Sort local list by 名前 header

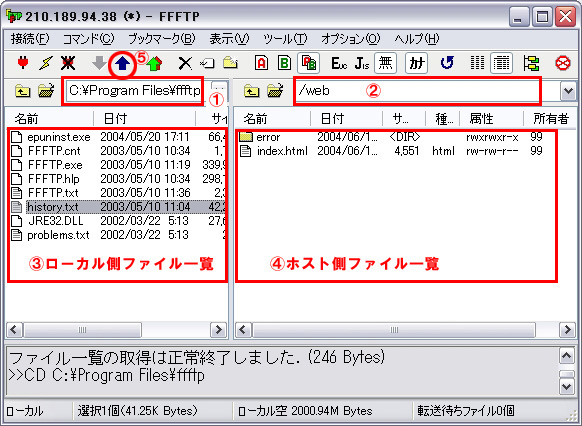click(x=50, y=119)
